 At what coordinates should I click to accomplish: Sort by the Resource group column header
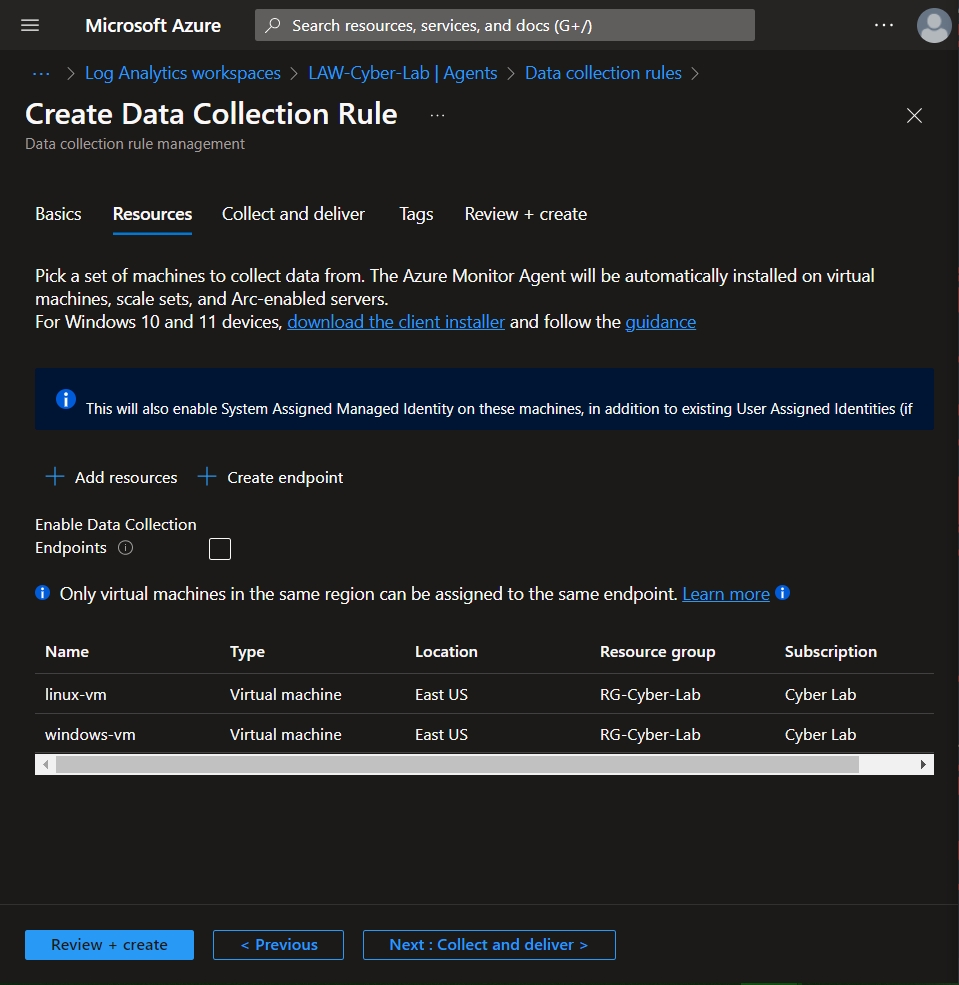[657, 652]
